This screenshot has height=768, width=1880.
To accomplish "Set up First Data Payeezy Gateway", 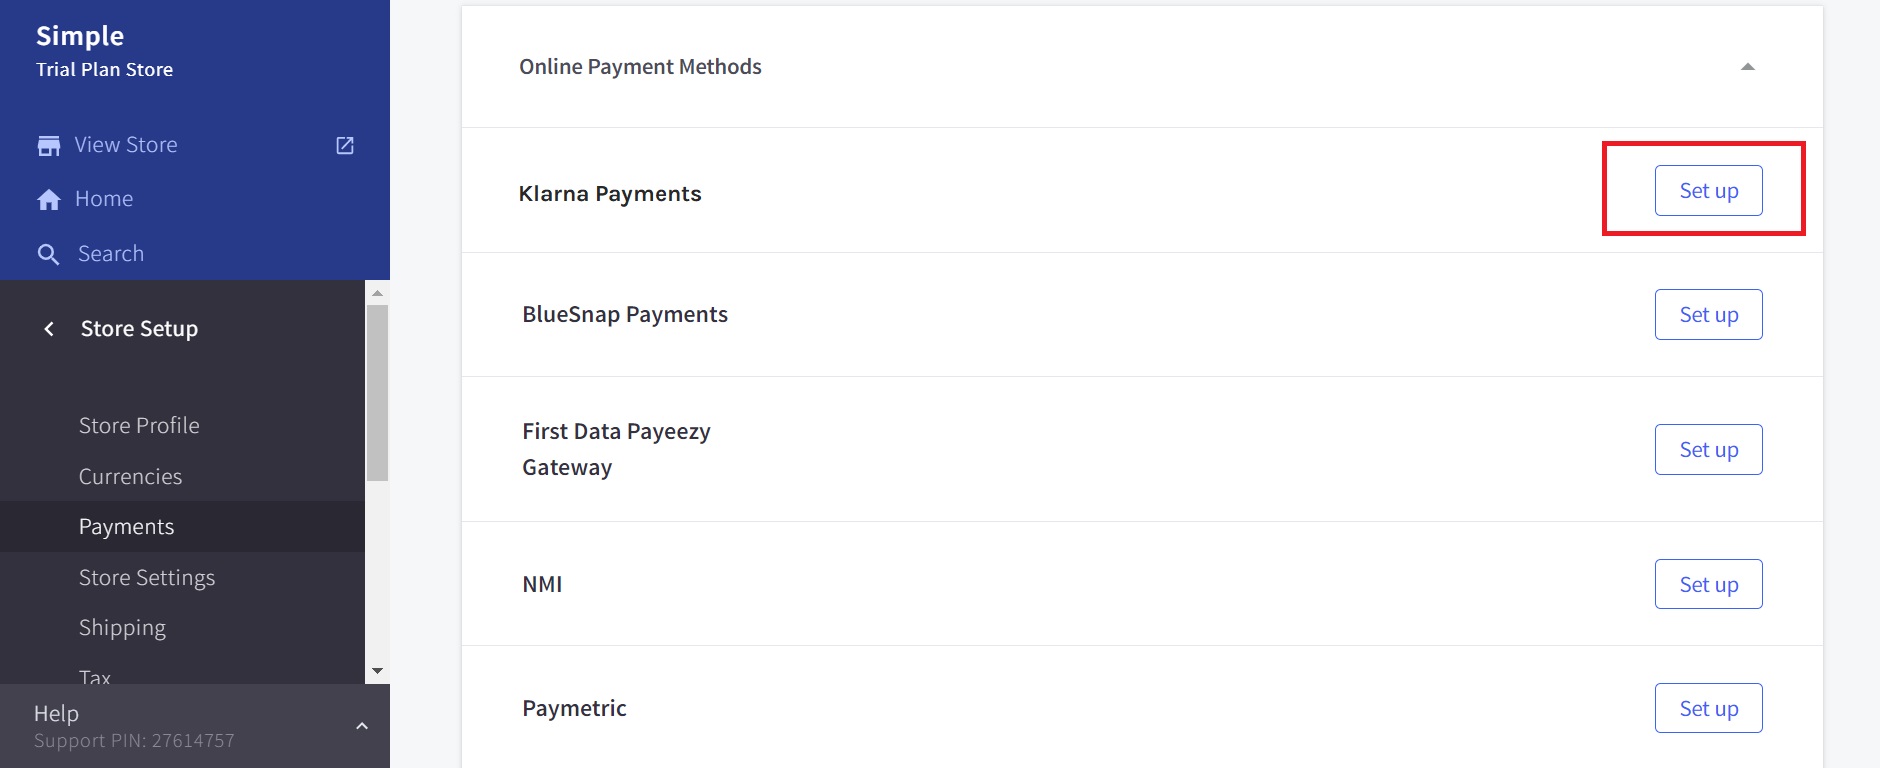I will (1708, 450).
